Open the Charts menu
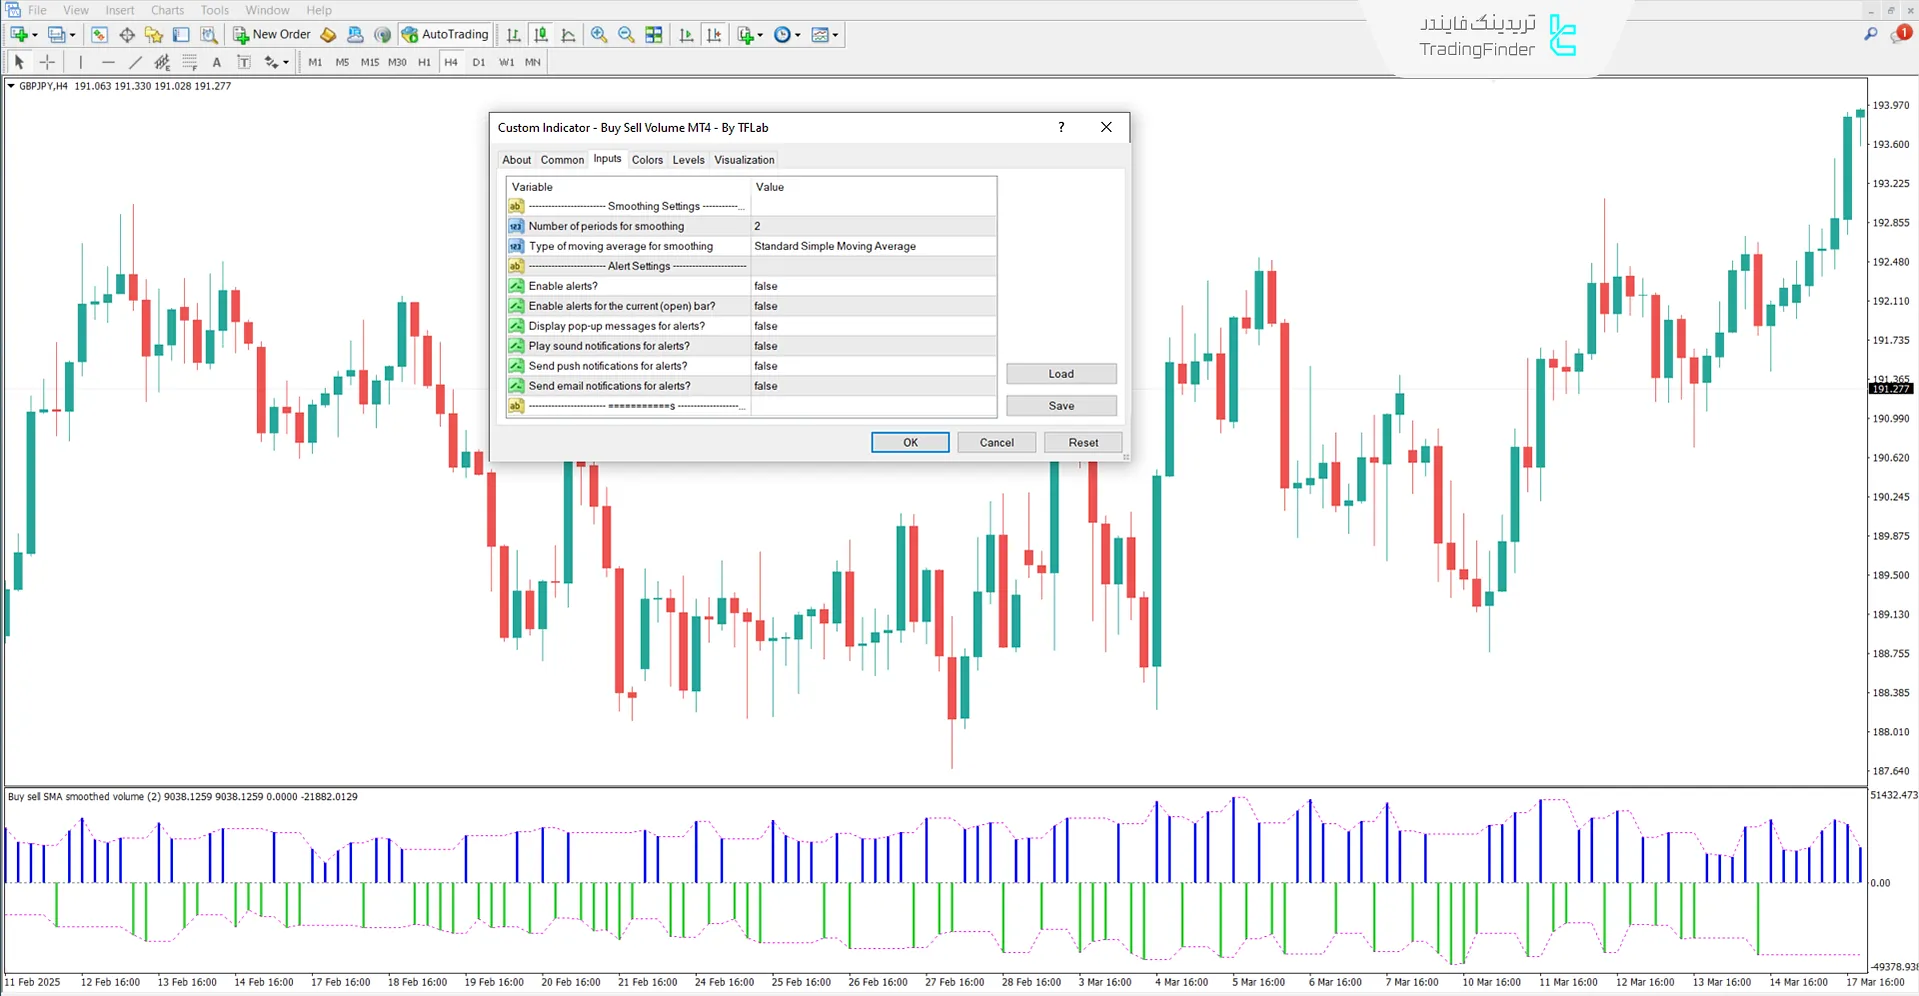 point(166,10)
